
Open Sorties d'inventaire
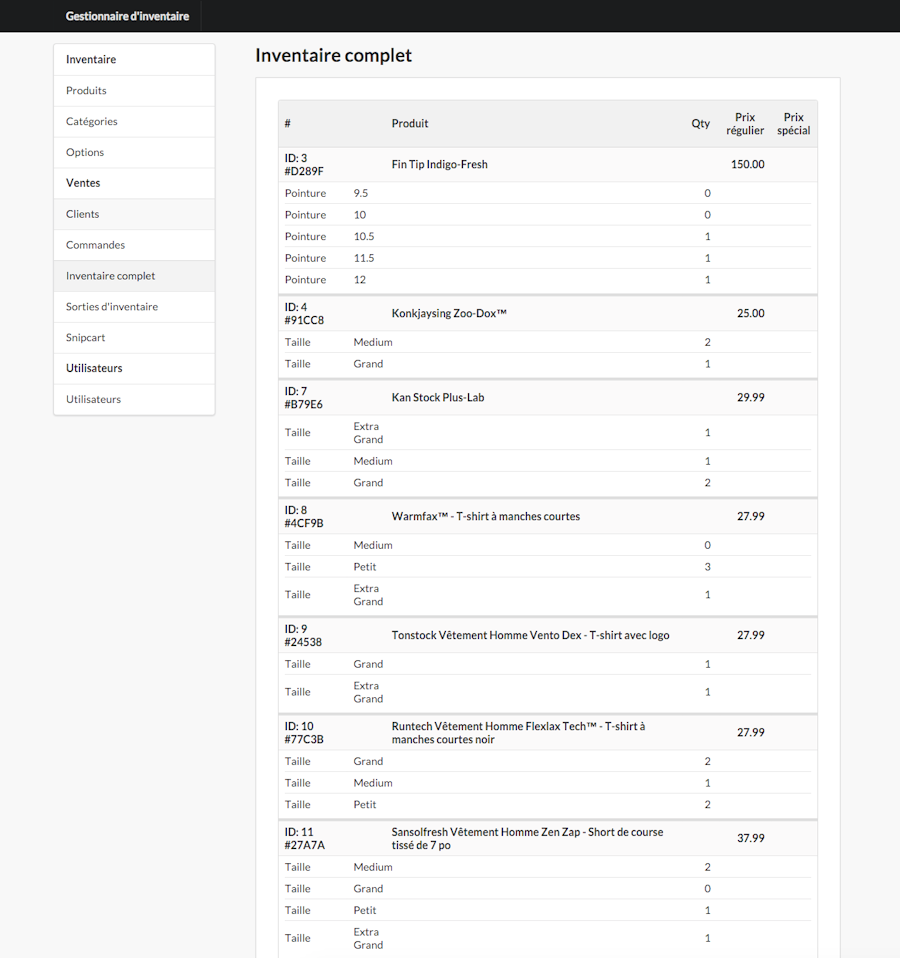click(134, 307)
